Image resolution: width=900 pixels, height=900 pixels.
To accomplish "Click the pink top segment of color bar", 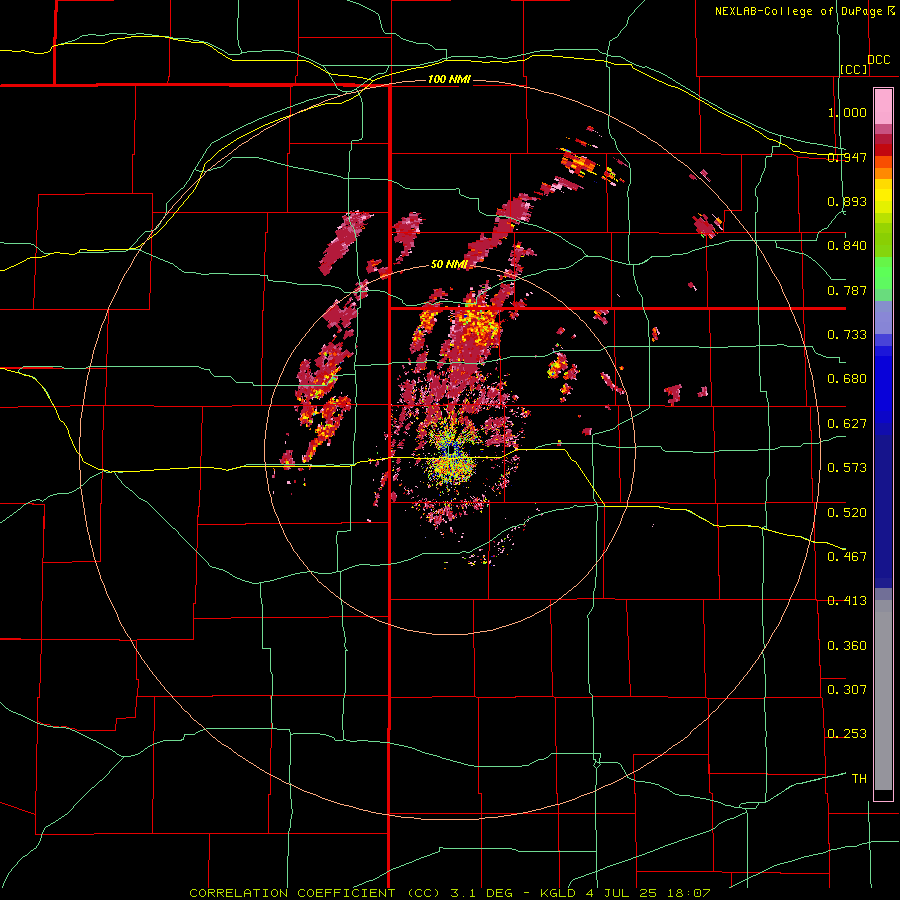I will click(883, 107).
